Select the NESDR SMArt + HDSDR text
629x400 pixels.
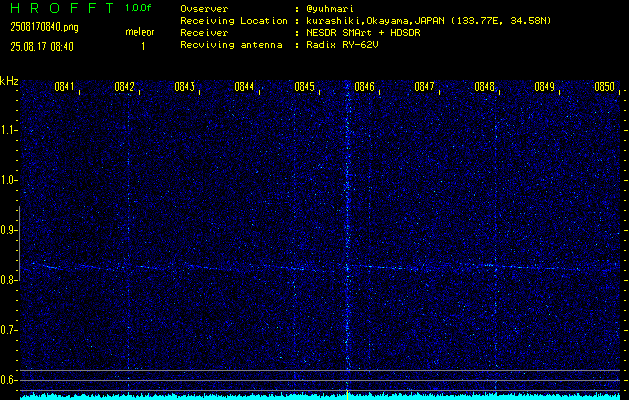point(363,33)
